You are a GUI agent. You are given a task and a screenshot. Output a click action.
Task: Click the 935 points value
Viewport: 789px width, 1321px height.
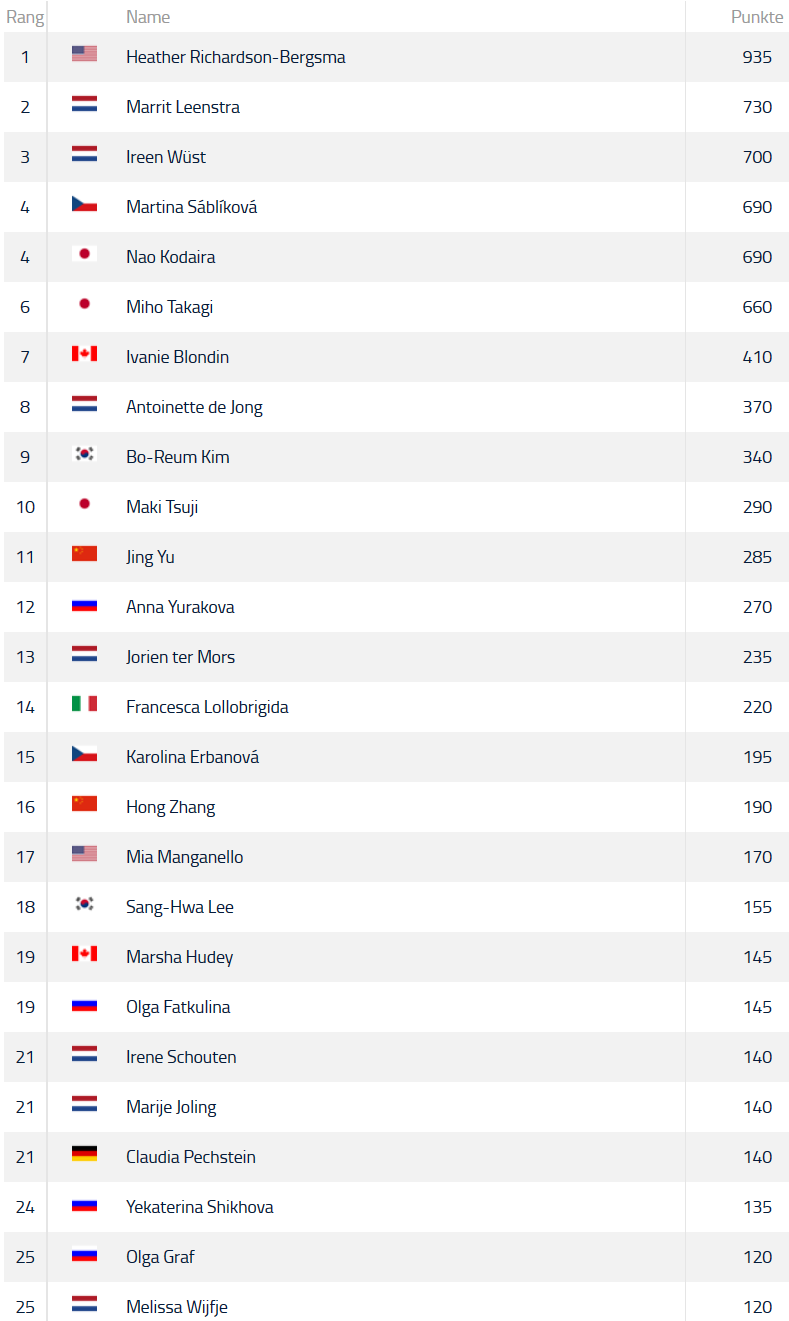pos(757,57)
